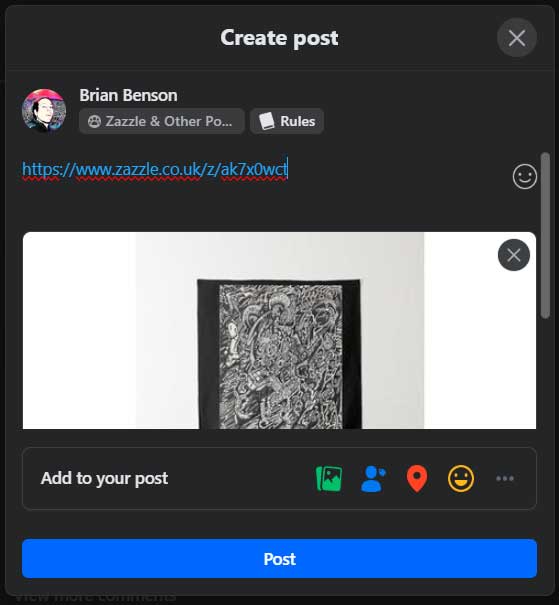Image resolution: width=559 pixels, height=605 pixels.
Task: Click the black-and-white artwork preview thumbnail
Action: tap(280, 354)
